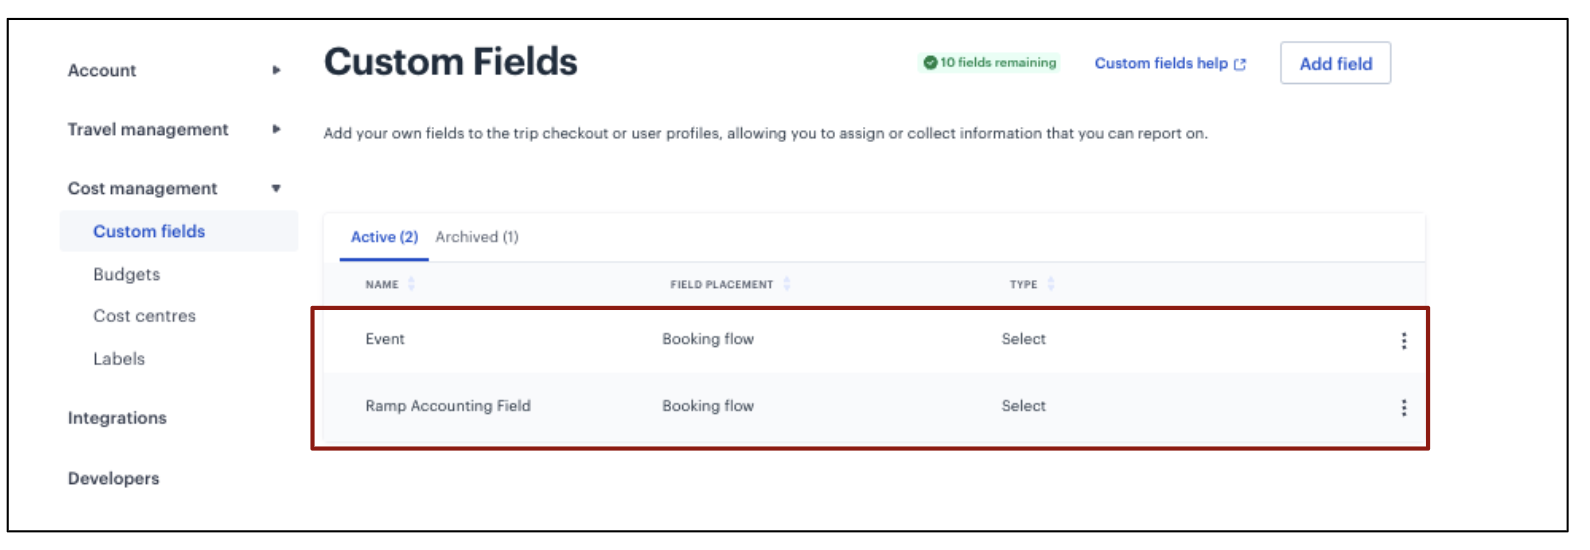Open the Labels sidebar item
Viewport: 1590px width, 550px height.
click(119, 359)
